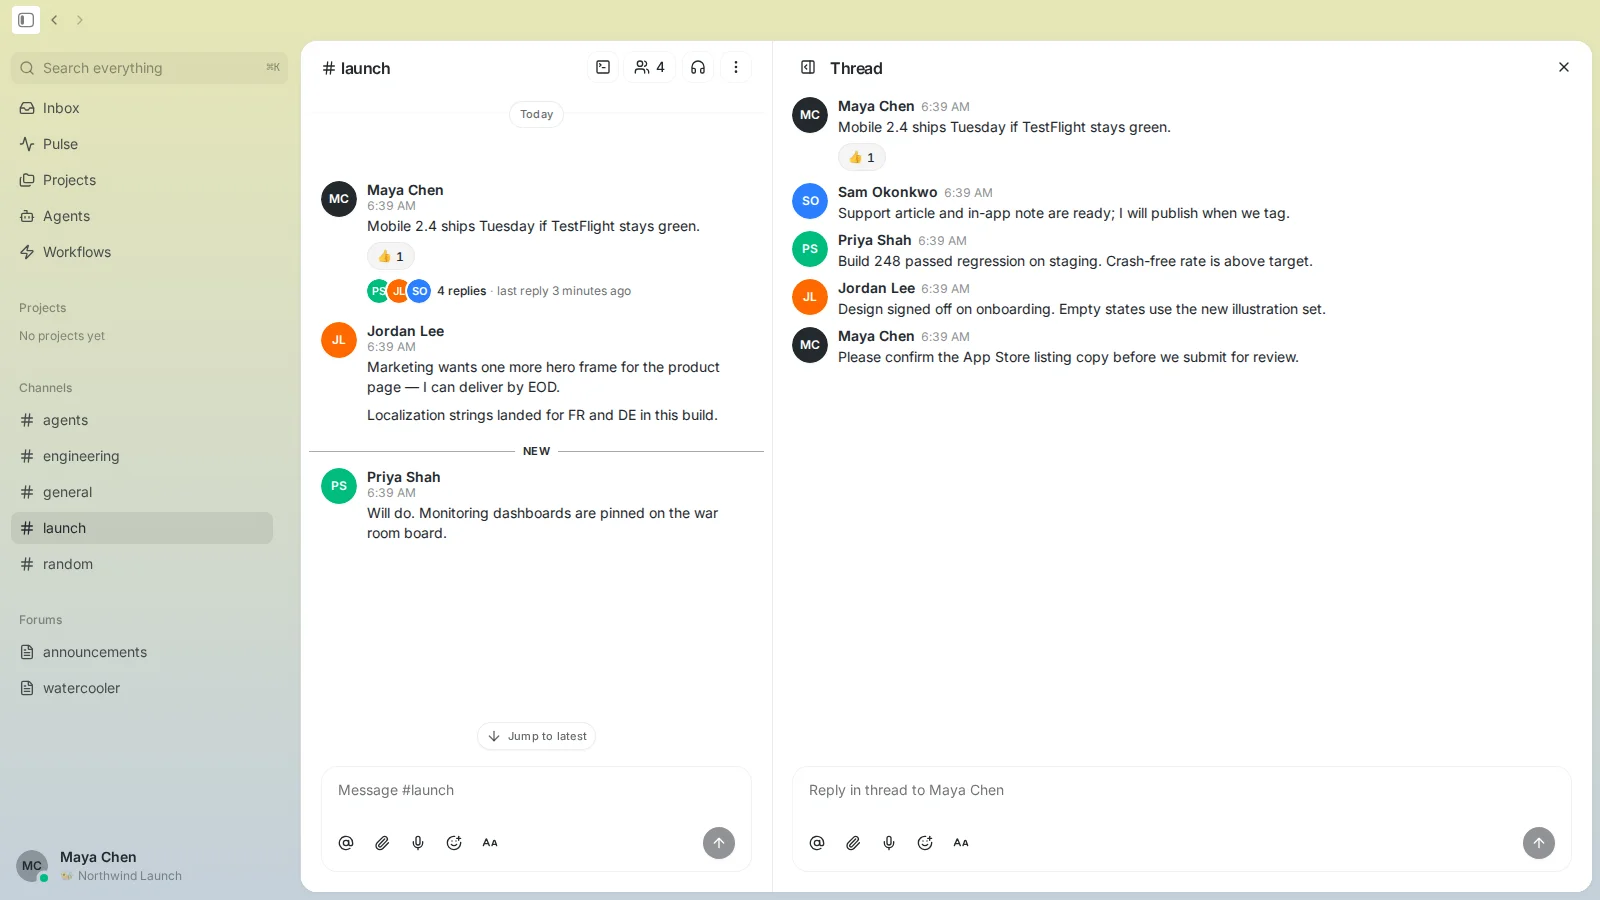Switch to the random channel

point(142,564)
